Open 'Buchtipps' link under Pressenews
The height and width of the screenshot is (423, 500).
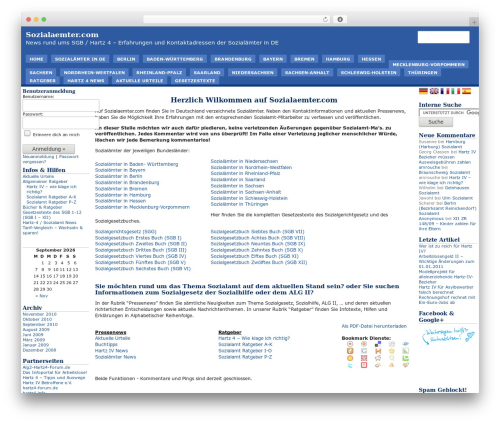pyautogui.click(x=106, y=344)
